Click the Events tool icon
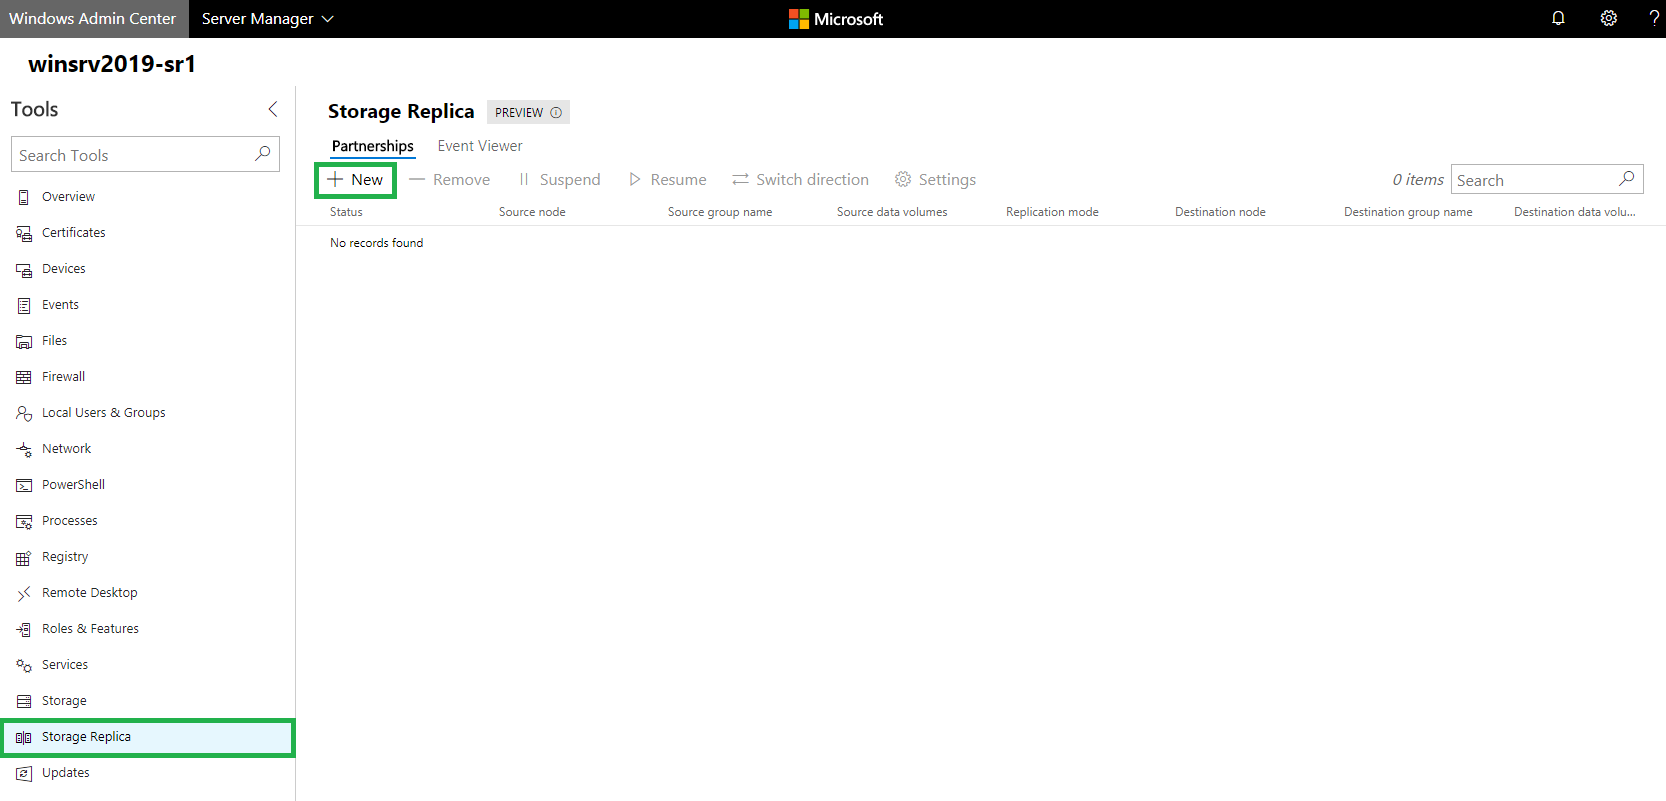 coord(24,305)
